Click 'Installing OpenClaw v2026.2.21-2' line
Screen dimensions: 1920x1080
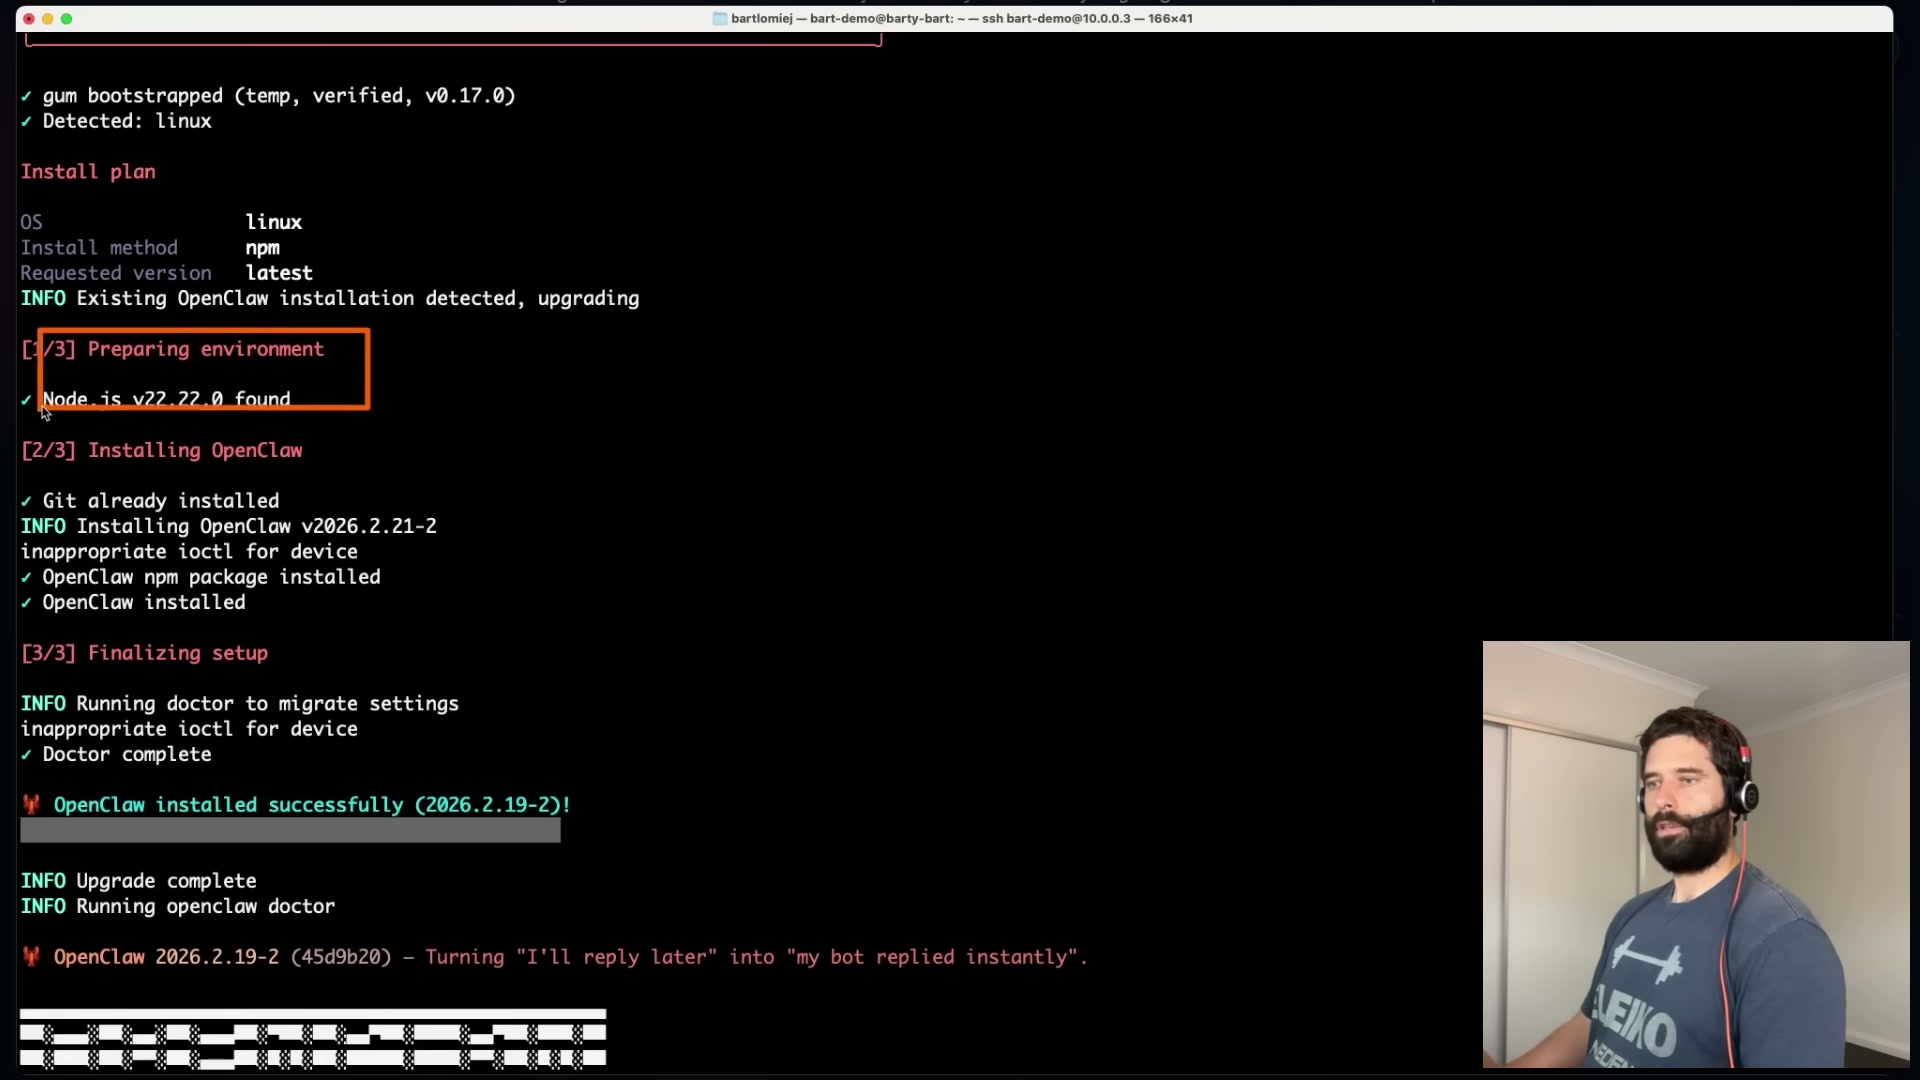[229, 526]
